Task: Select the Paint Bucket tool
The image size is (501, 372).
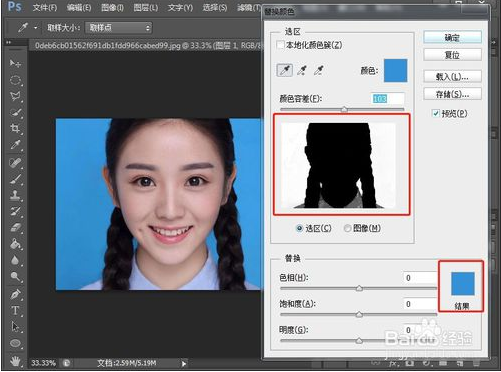Action: [x=15, y=244]
